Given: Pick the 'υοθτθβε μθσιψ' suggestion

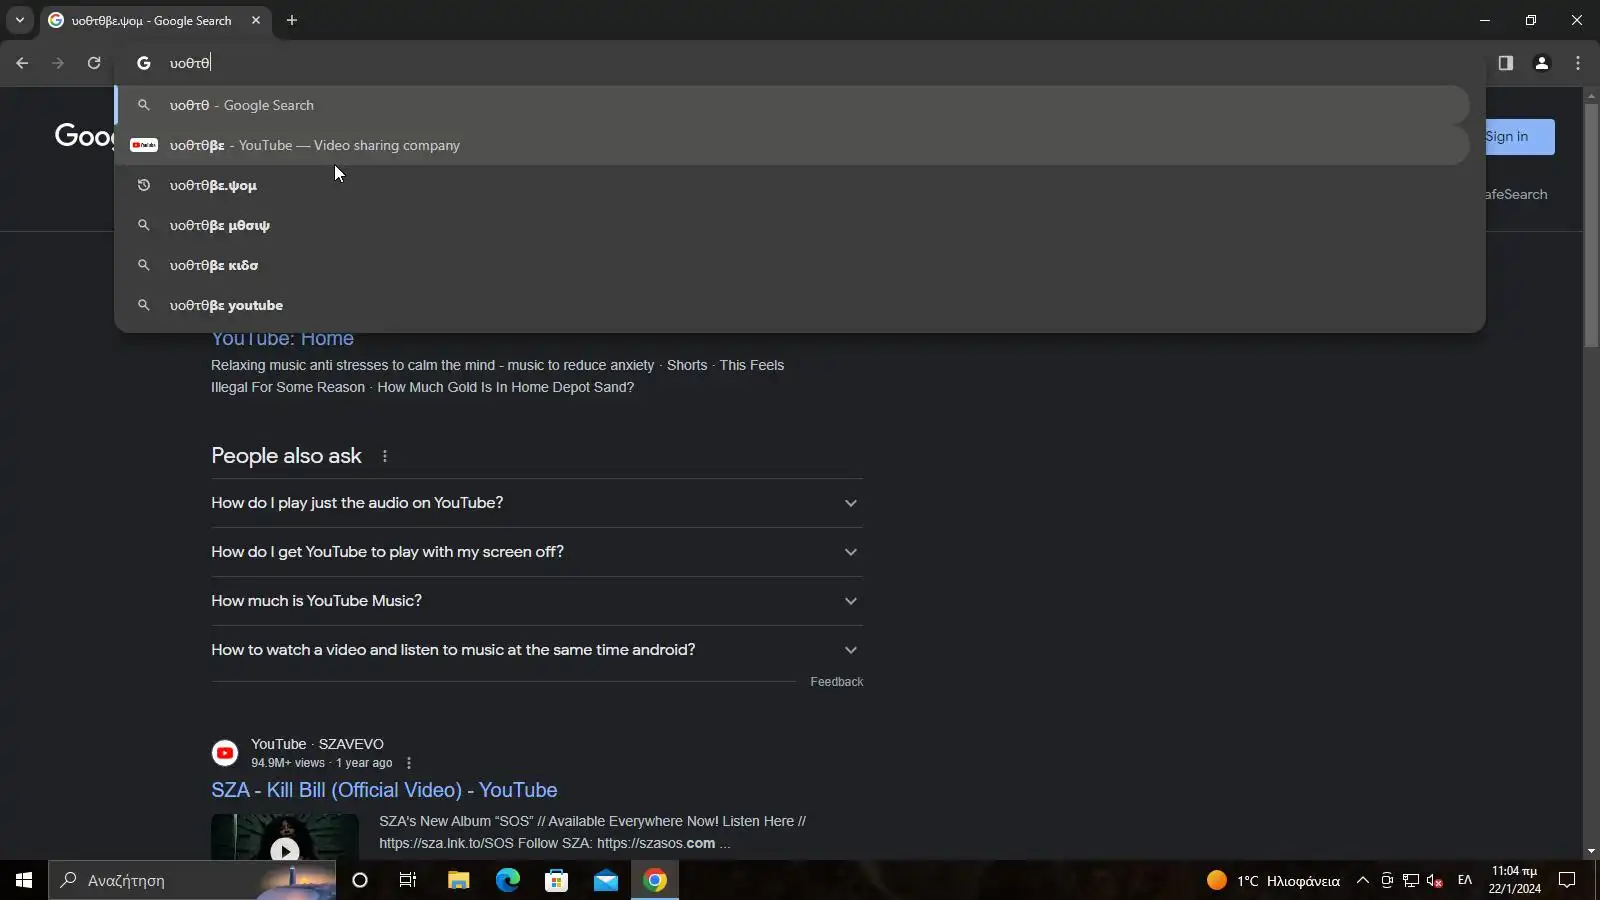Looking at the screenshot, I should tap(792, 225).
